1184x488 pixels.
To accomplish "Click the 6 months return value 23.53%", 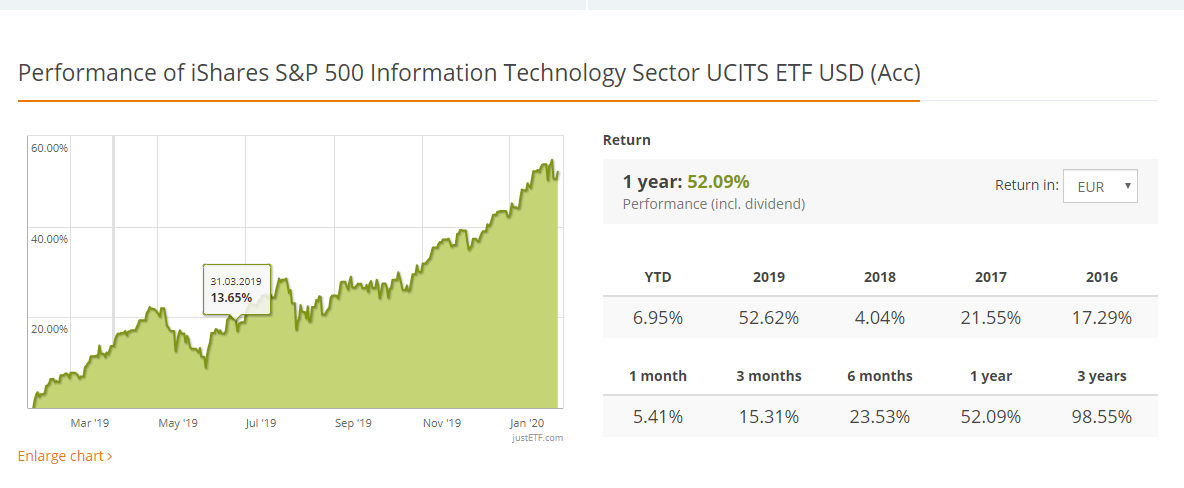I will point(880,417).
